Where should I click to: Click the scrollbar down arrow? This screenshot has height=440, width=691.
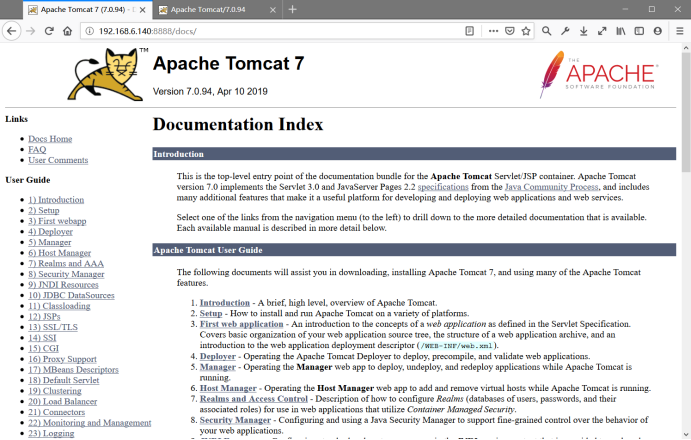click(x=686, y=434)
